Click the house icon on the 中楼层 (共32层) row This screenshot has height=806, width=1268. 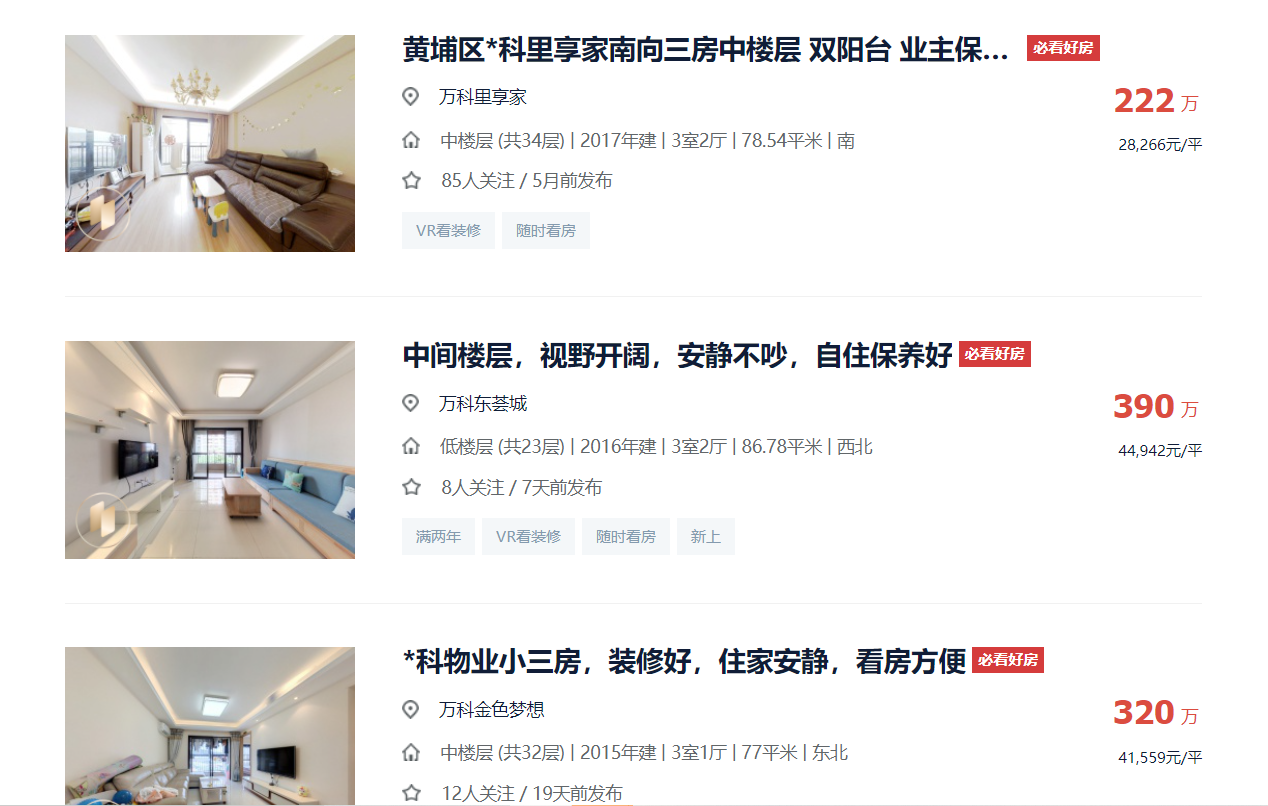coord(410,753)
